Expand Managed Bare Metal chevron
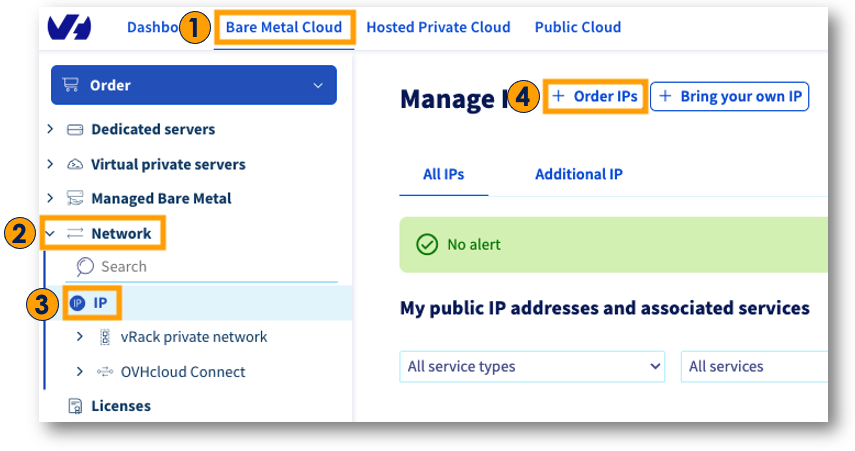Screen dimensions: 855x451 tap(50, 198)
